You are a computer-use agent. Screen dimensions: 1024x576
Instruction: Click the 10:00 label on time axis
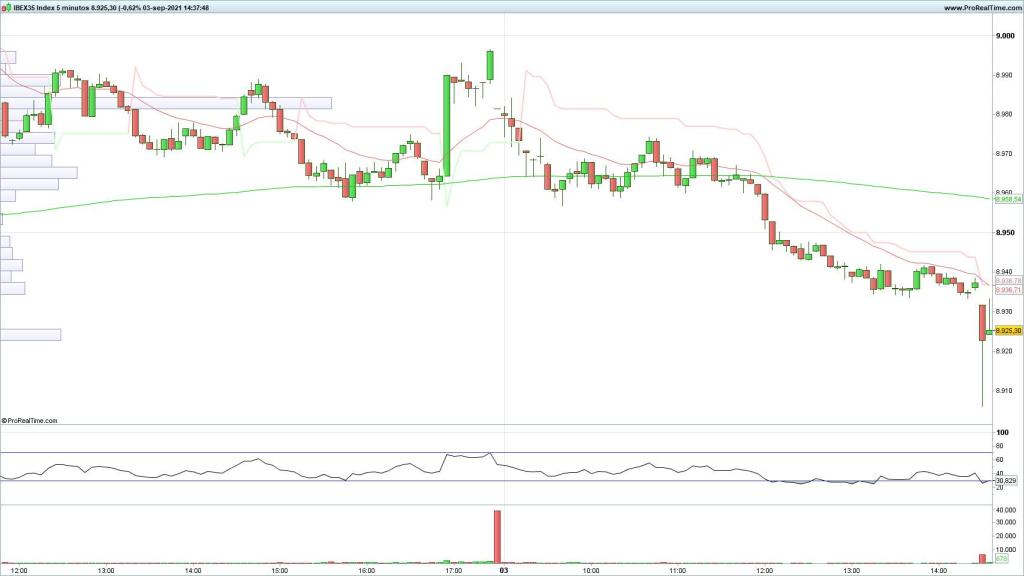pyautogui.click(x=590, y=571)
